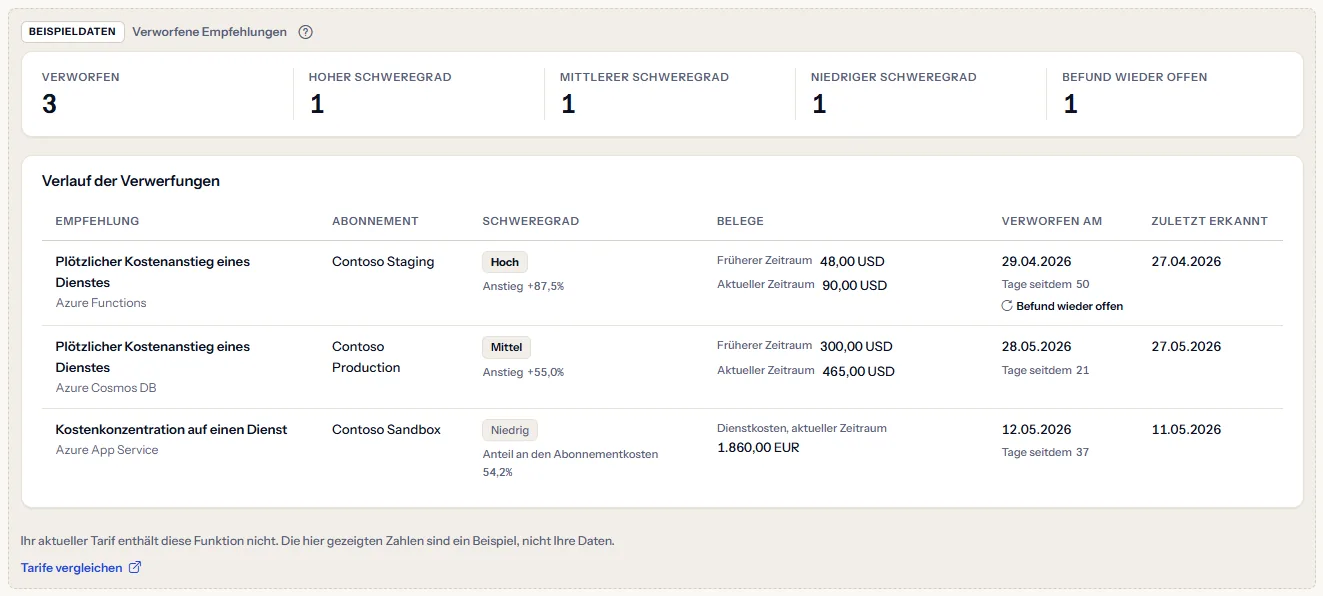This screenshot has width=1323, height=596.
Task: Click the date 11.05.2026
Action: 1186,430
